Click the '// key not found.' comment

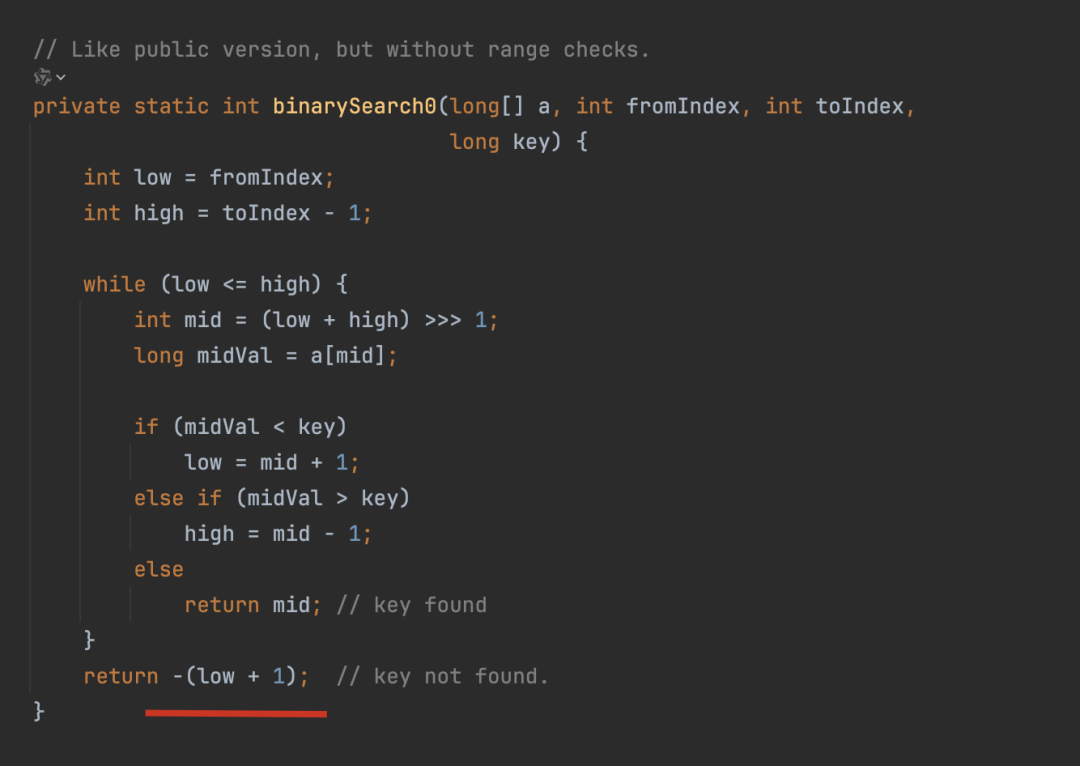tap(442, 676)
